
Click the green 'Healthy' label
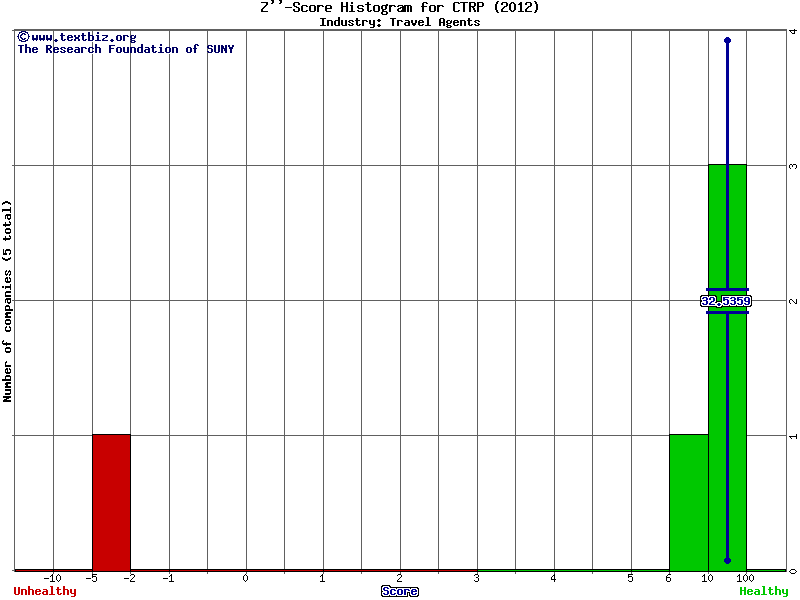click(x=764, y=591)
